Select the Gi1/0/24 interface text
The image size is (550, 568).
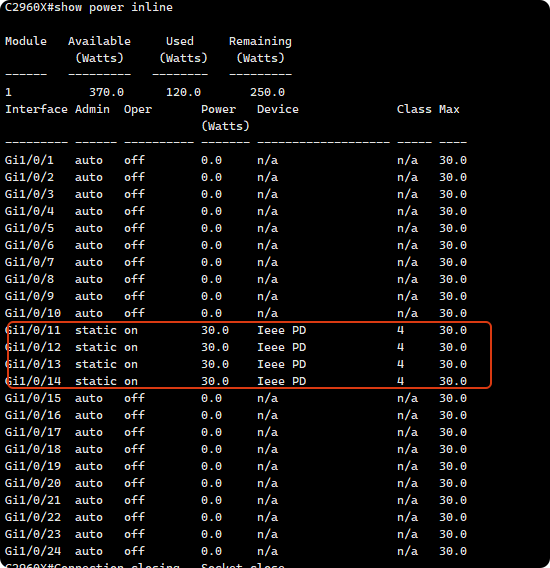click(x=33, y=551)
